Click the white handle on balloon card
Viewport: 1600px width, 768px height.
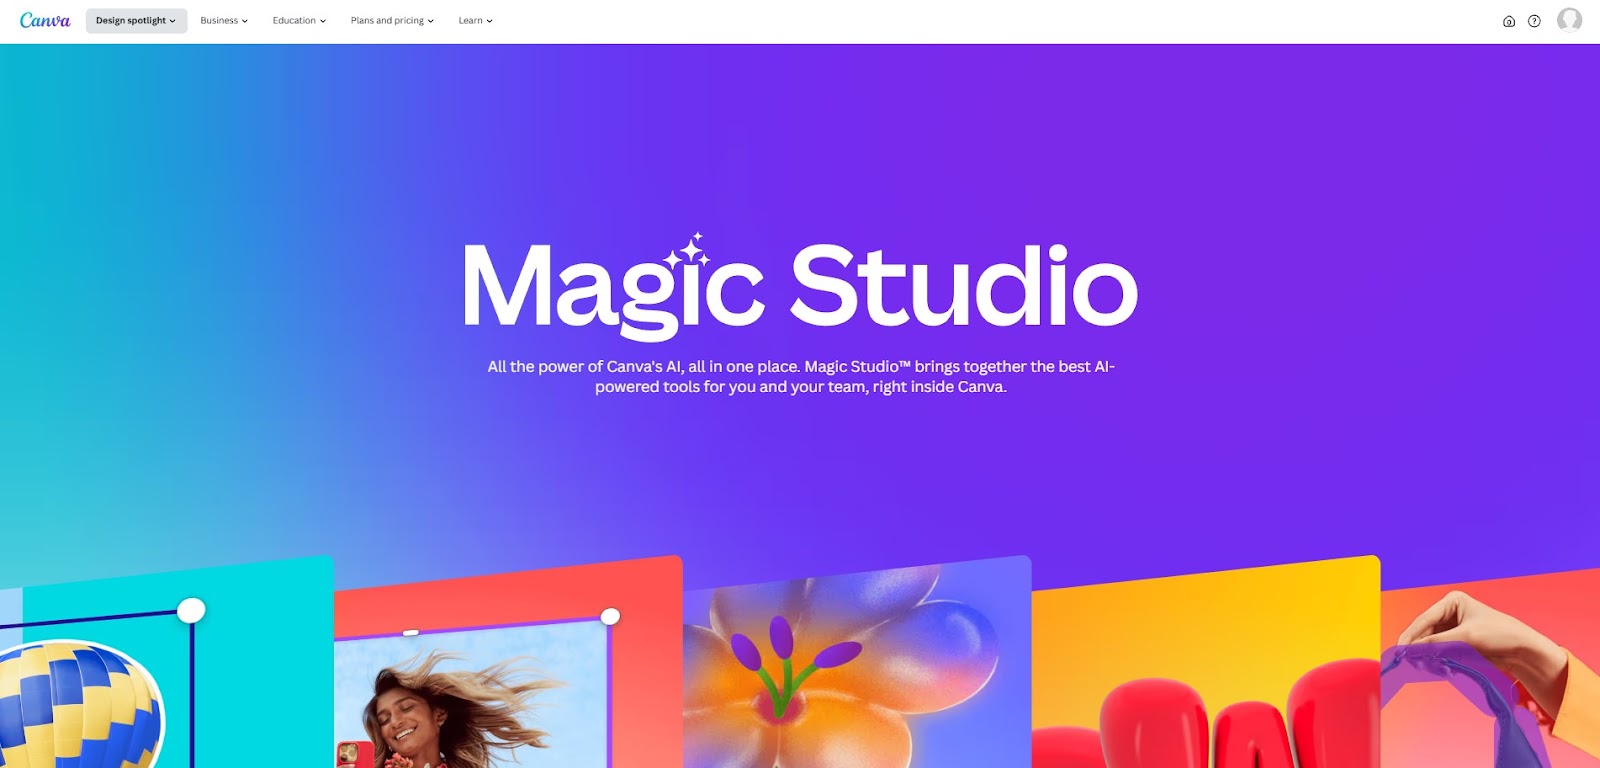[x=191, y=610]
